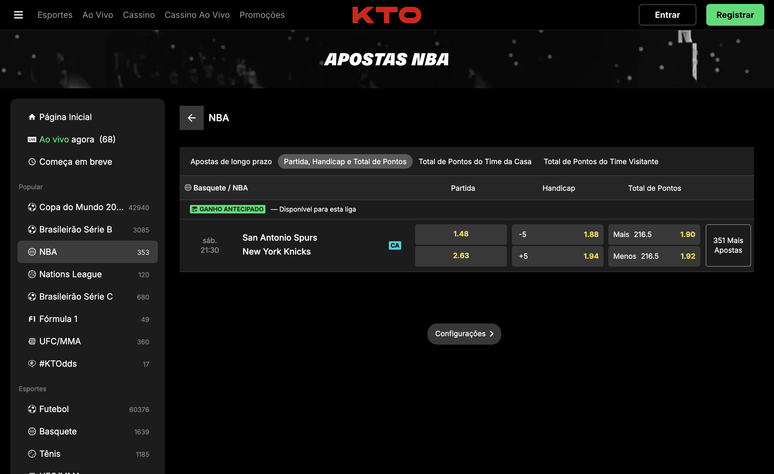The image size is (774, 474).
Task: Click the green Registrar button
Action: point(735,15)
